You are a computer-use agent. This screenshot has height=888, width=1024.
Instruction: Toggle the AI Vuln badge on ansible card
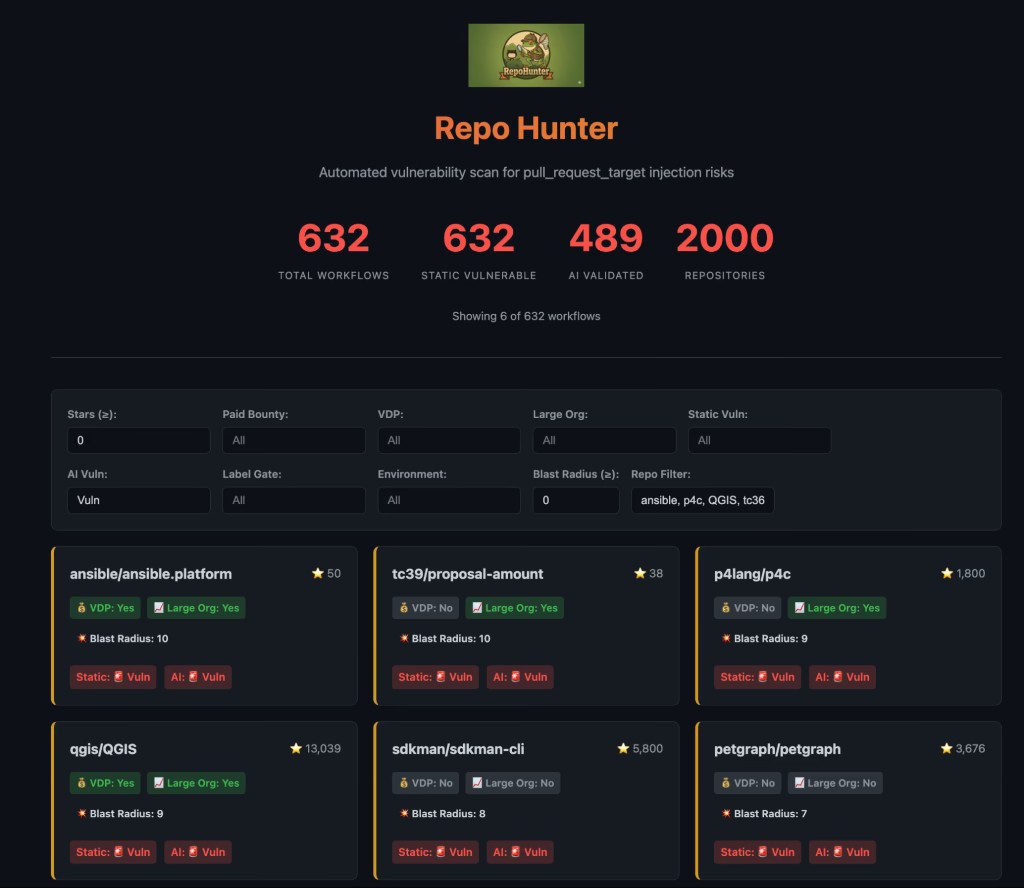click(x=196, y=677)
